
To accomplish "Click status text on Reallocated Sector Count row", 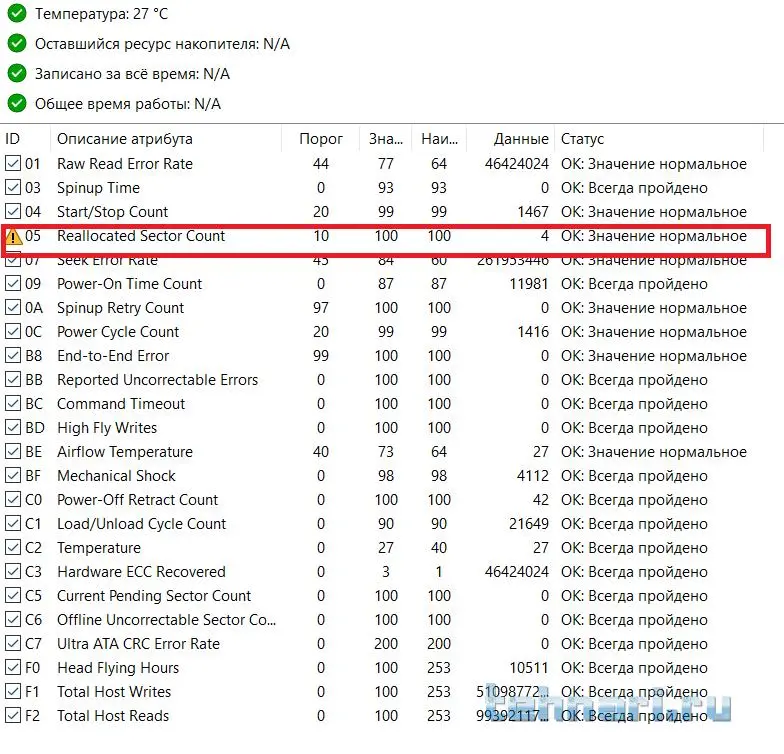I will 654,236.
